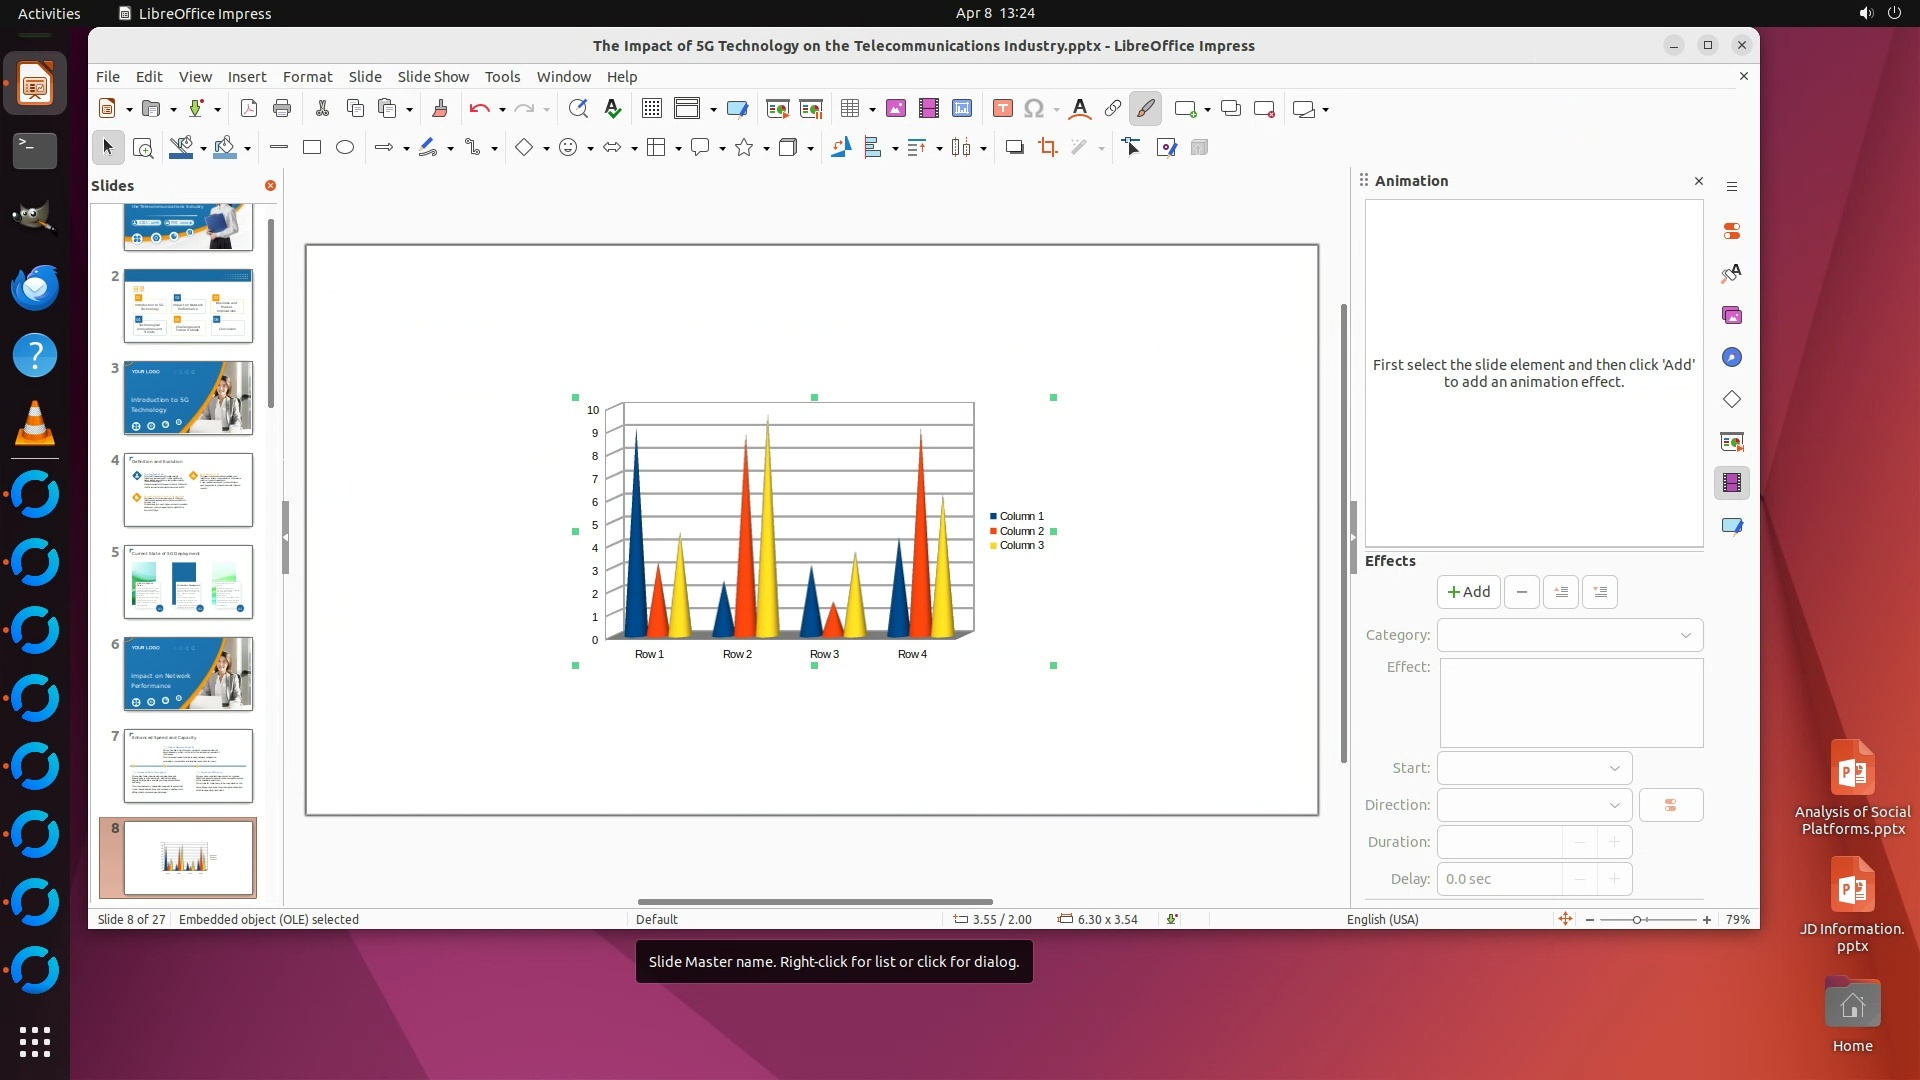The width and height of the screenshot is (1920, 1080).
Task: Open the Format menu
Action: (307, 77)
